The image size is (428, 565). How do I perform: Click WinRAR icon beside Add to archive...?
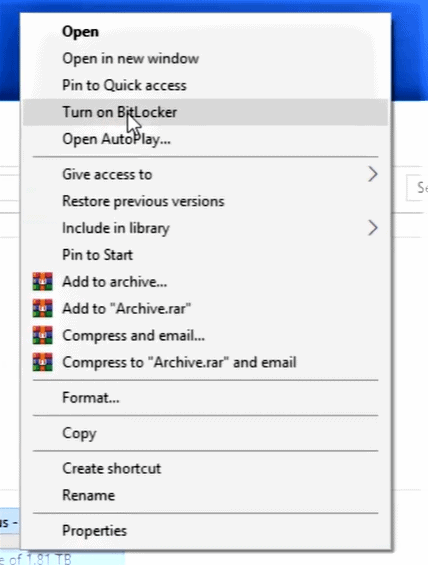click(43, 281)
